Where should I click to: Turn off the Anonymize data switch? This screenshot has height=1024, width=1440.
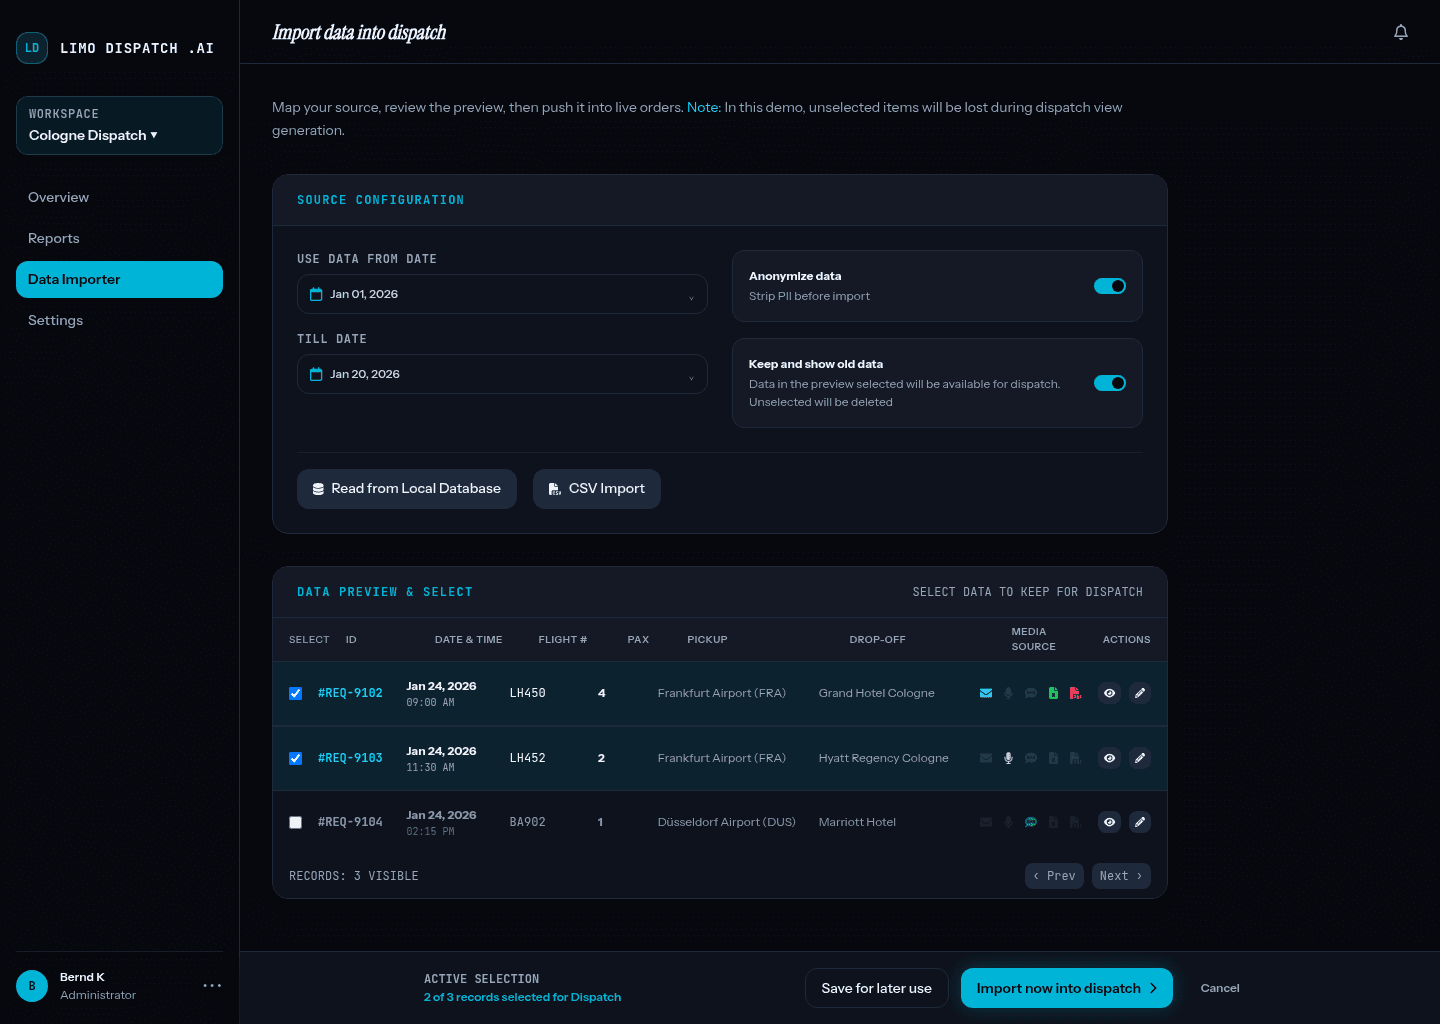pos(1110,286)
